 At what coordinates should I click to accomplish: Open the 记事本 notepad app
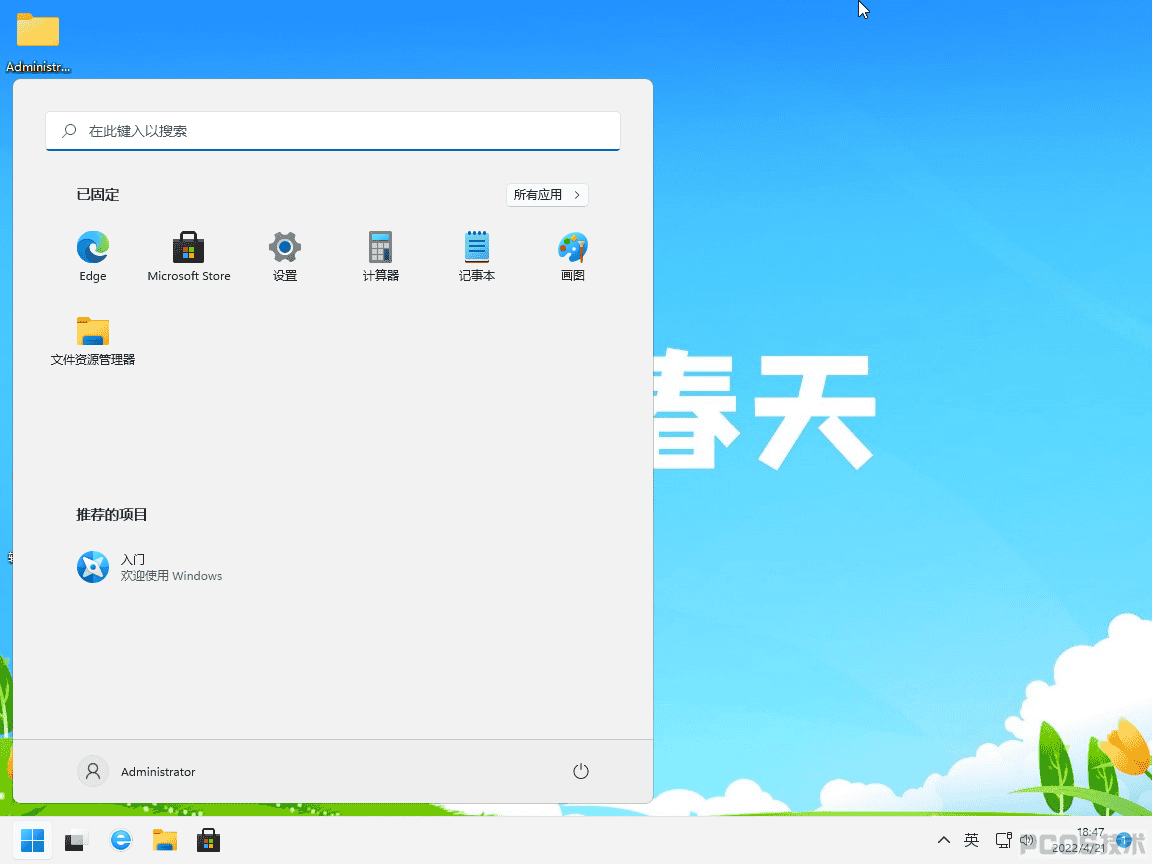pyautogui.click(x=477, y=255)
